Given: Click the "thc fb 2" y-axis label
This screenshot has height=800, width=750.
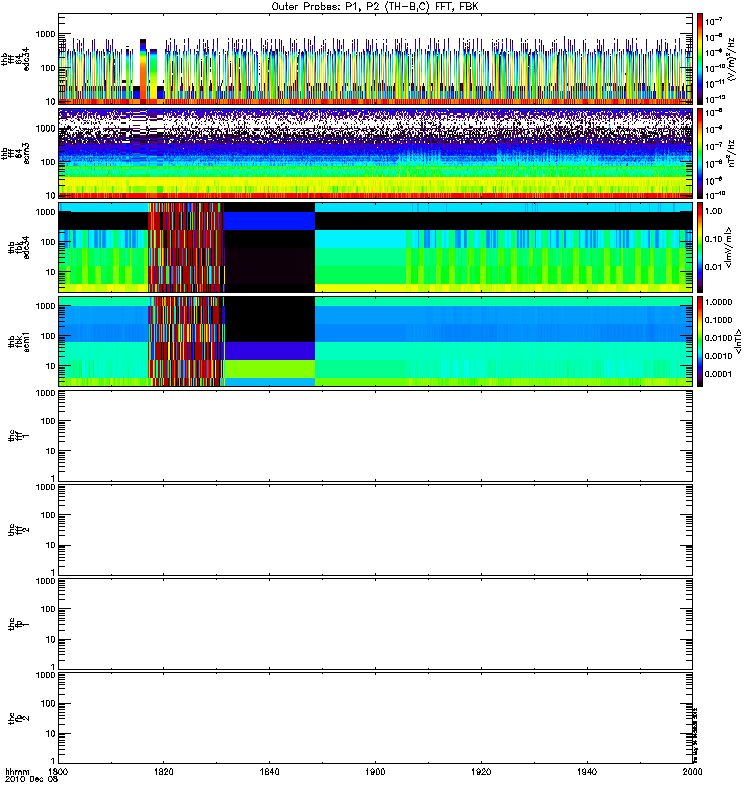Looking at the screenshot, I should [18, 718].
